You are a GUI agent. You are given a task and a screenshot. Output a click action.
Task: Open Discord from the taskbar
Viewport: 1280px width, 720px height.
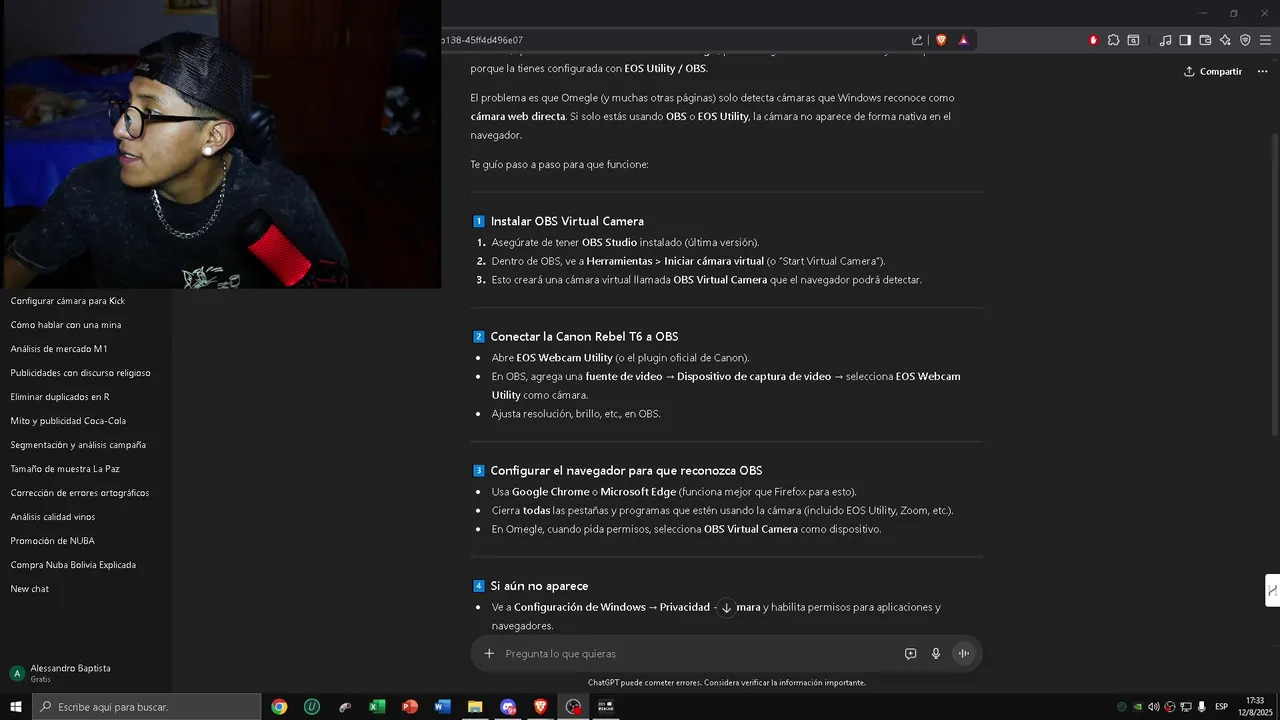coord(508,707)
